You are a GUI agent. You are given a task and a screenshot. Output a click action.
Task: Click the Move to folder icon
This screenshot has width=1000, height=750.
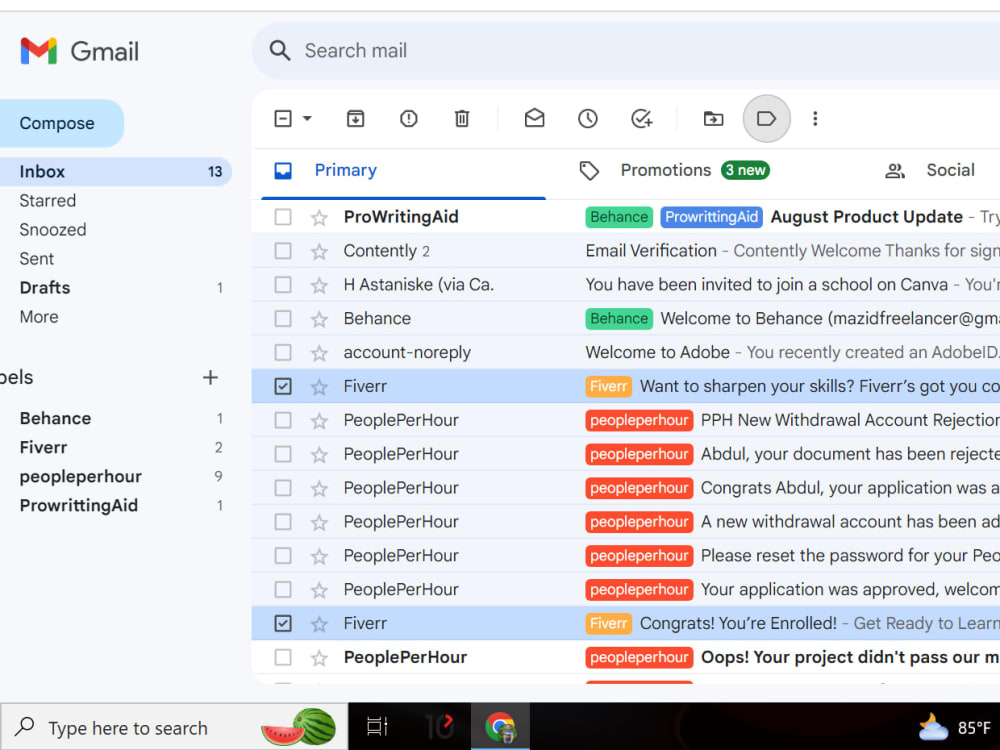[713, 119]
